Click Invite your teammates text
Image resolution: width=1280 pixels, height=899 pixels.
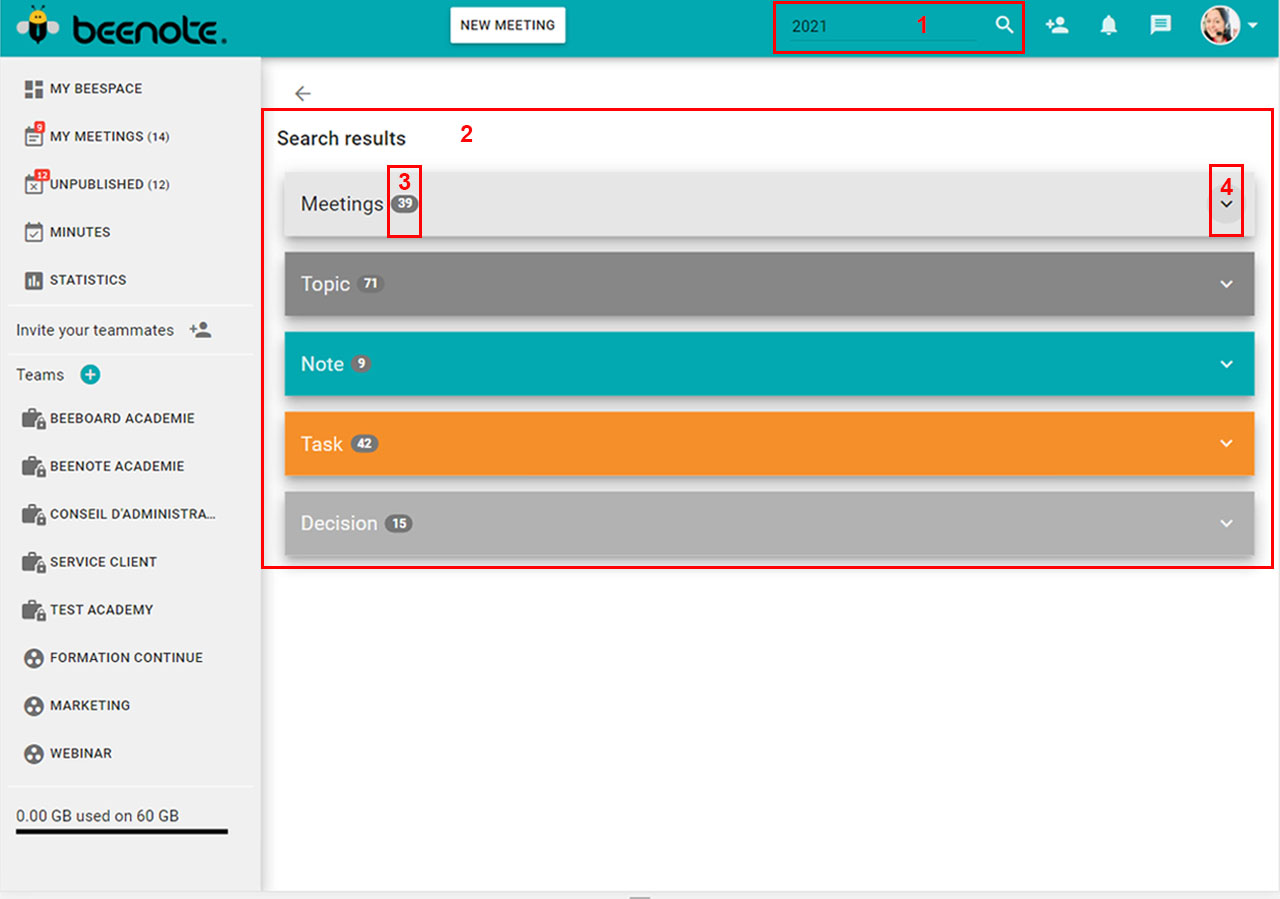click(x=95, y=330)
